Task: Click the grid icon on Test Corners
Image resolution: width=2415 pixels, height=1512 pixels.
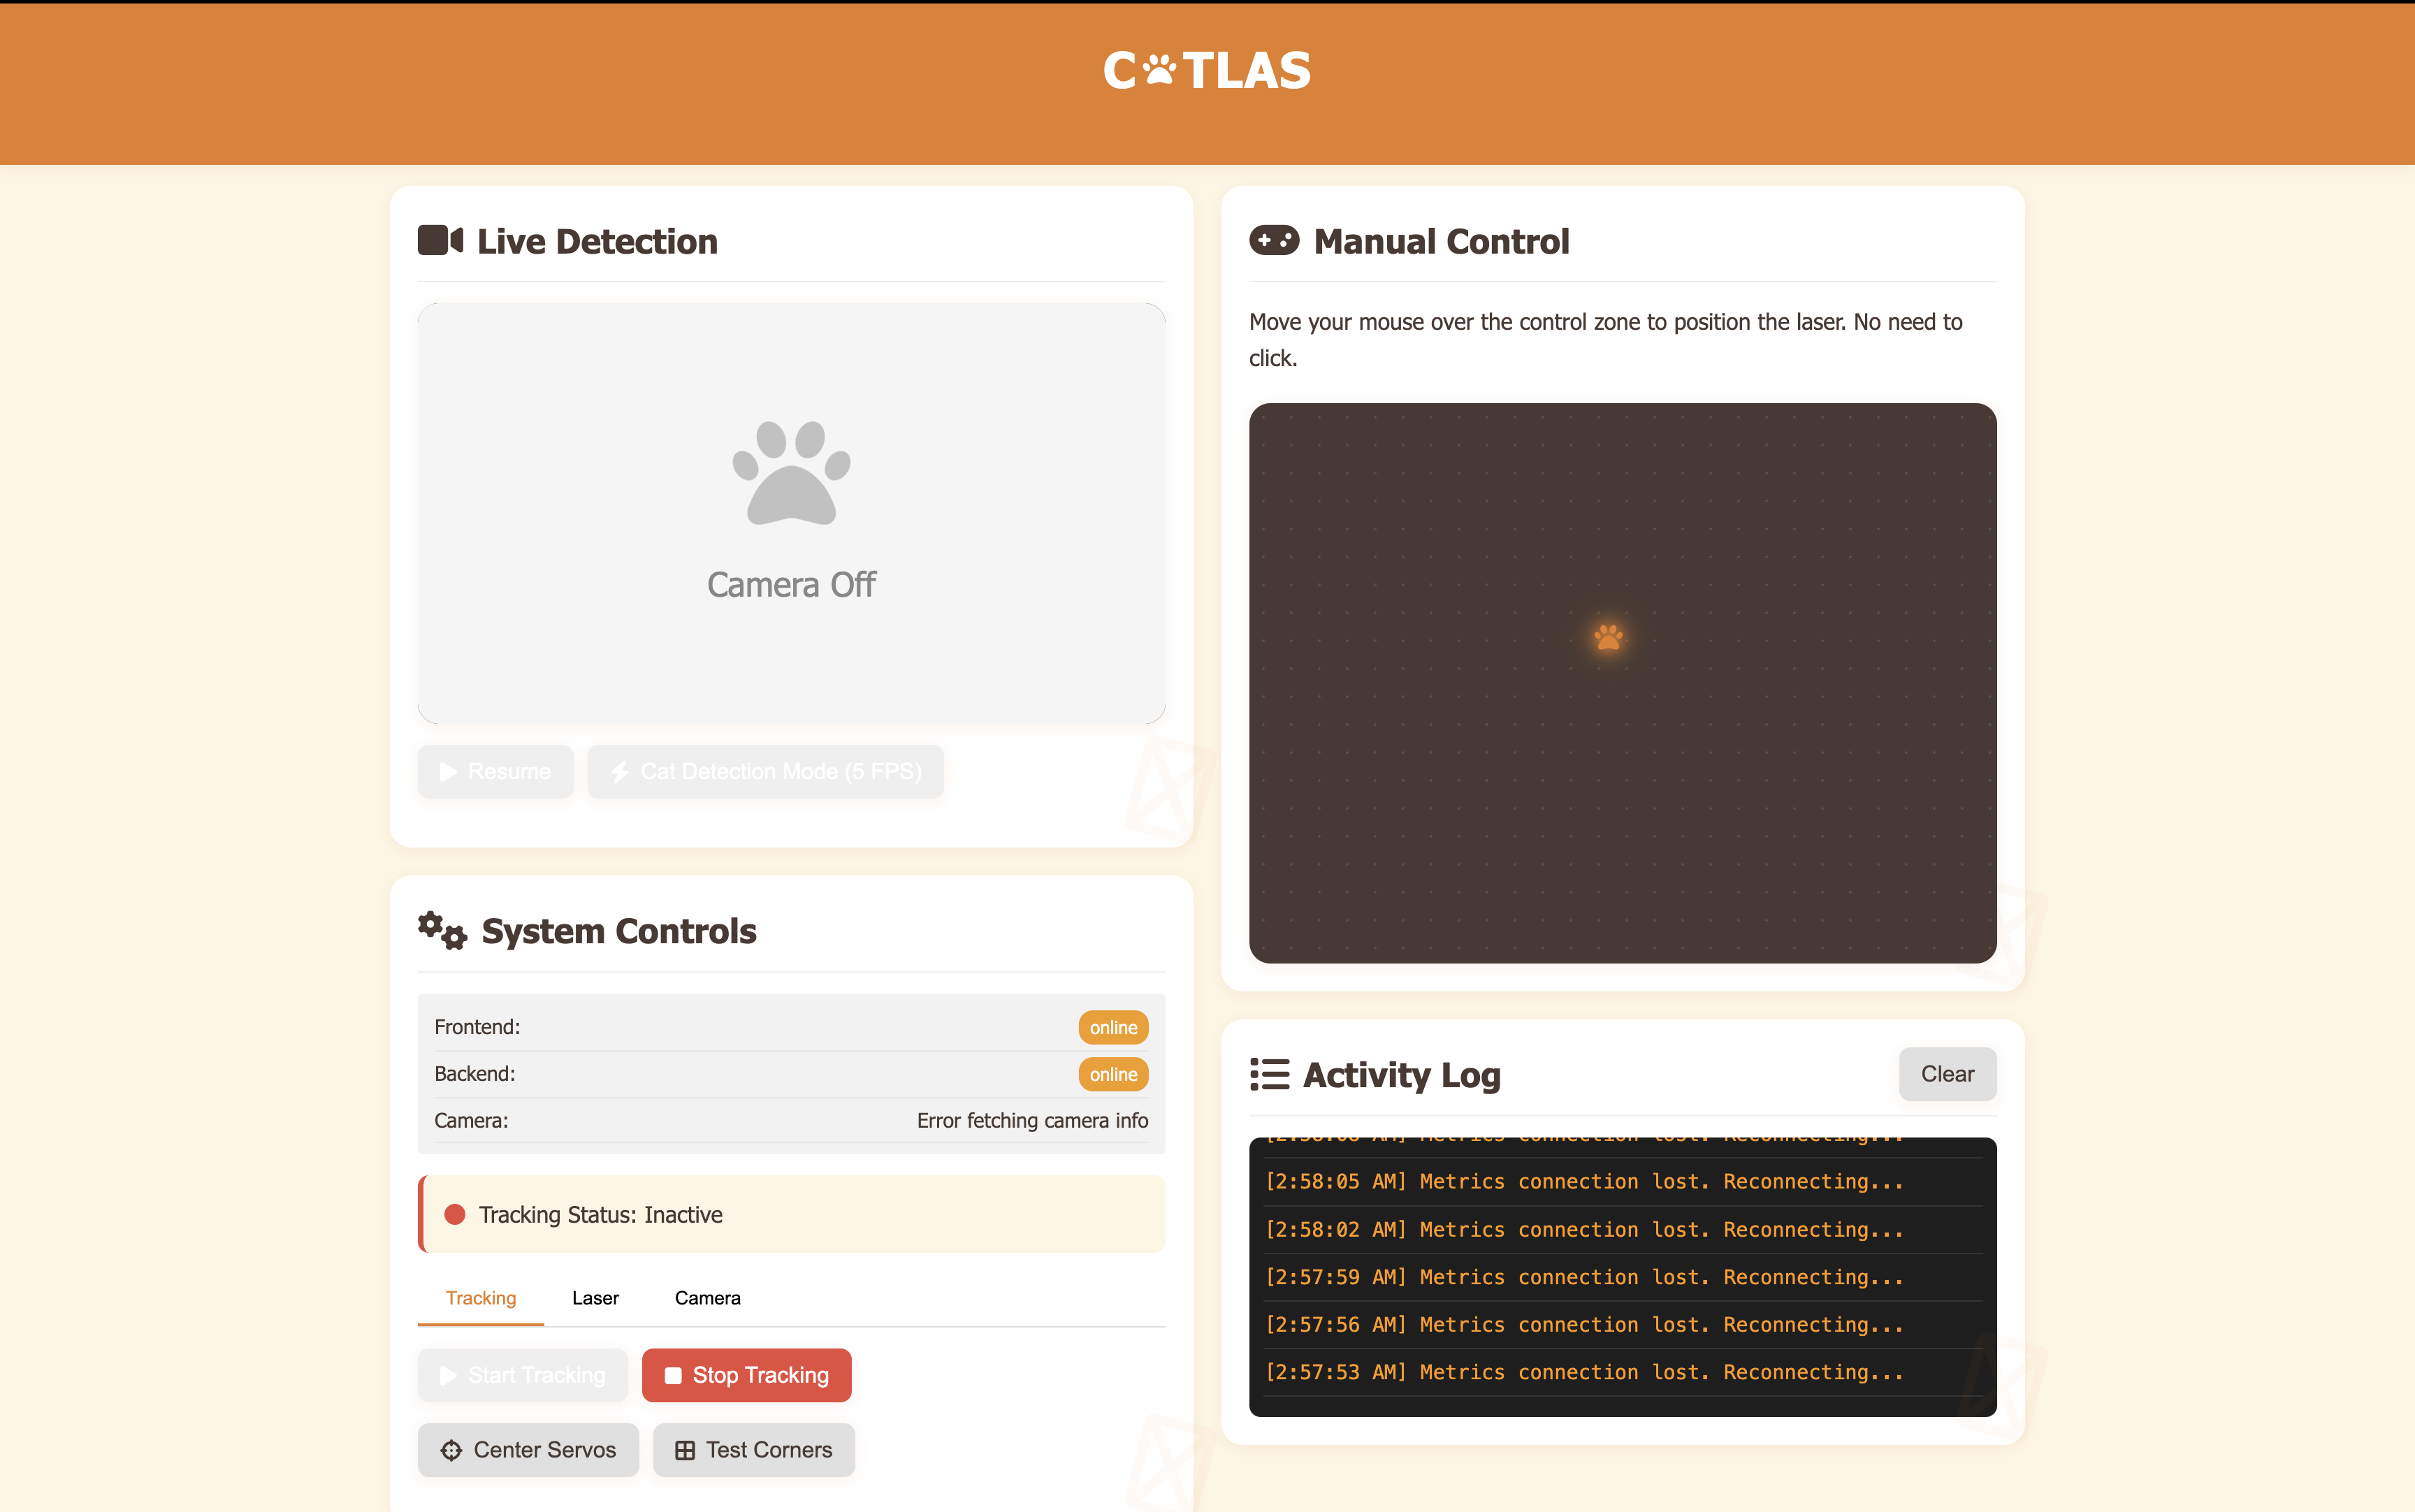Action: pyautogui.click(x=685, y=1450)
